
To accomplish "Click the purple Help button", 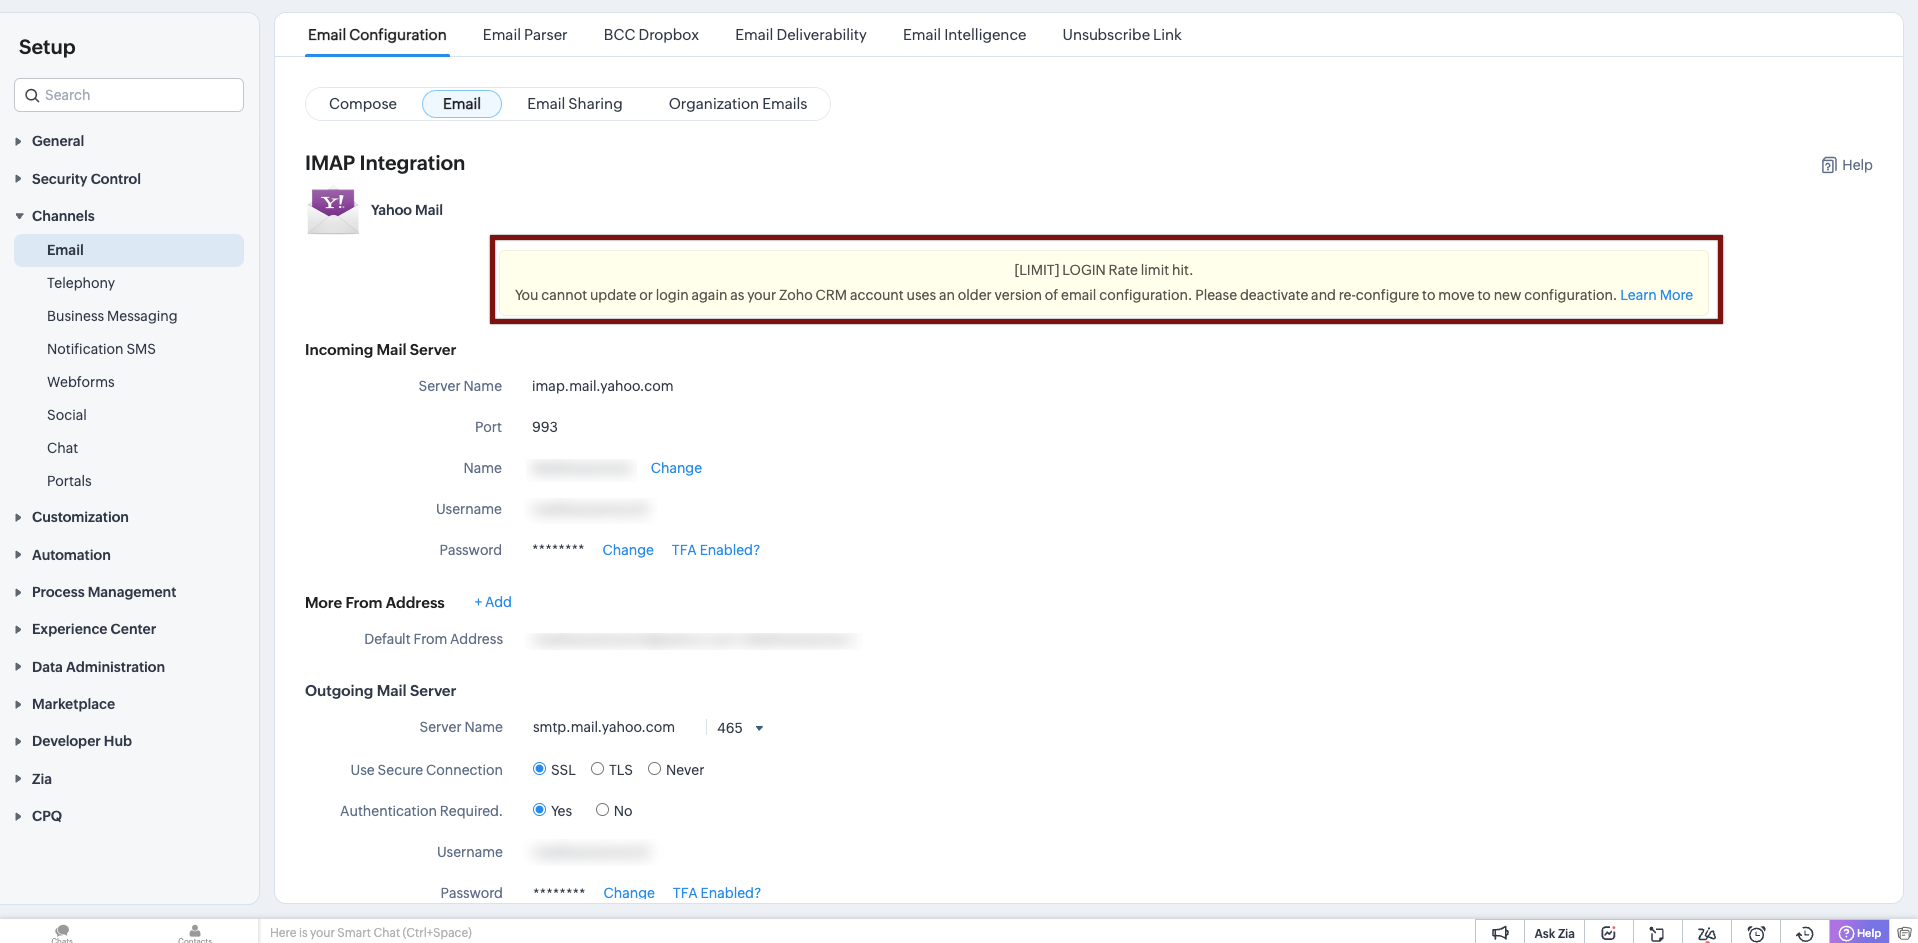I will coord(1859,933).
